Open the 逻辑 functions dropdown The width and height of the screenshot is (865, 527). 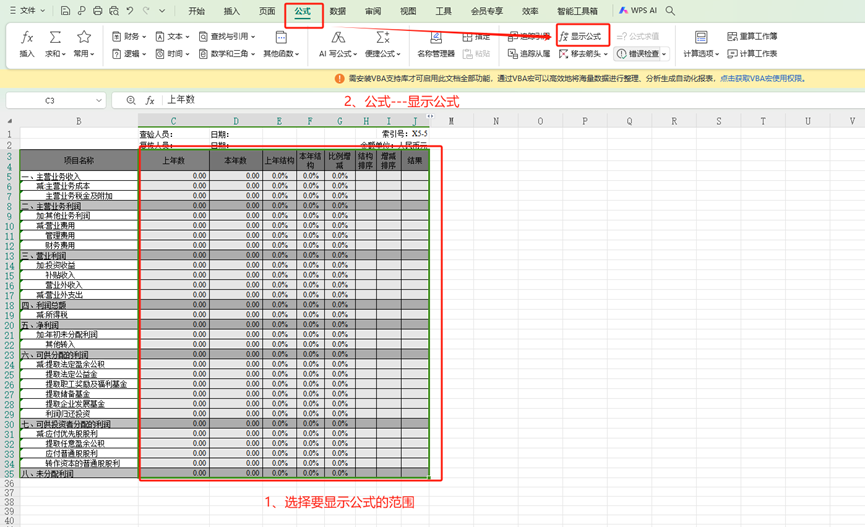129,54
